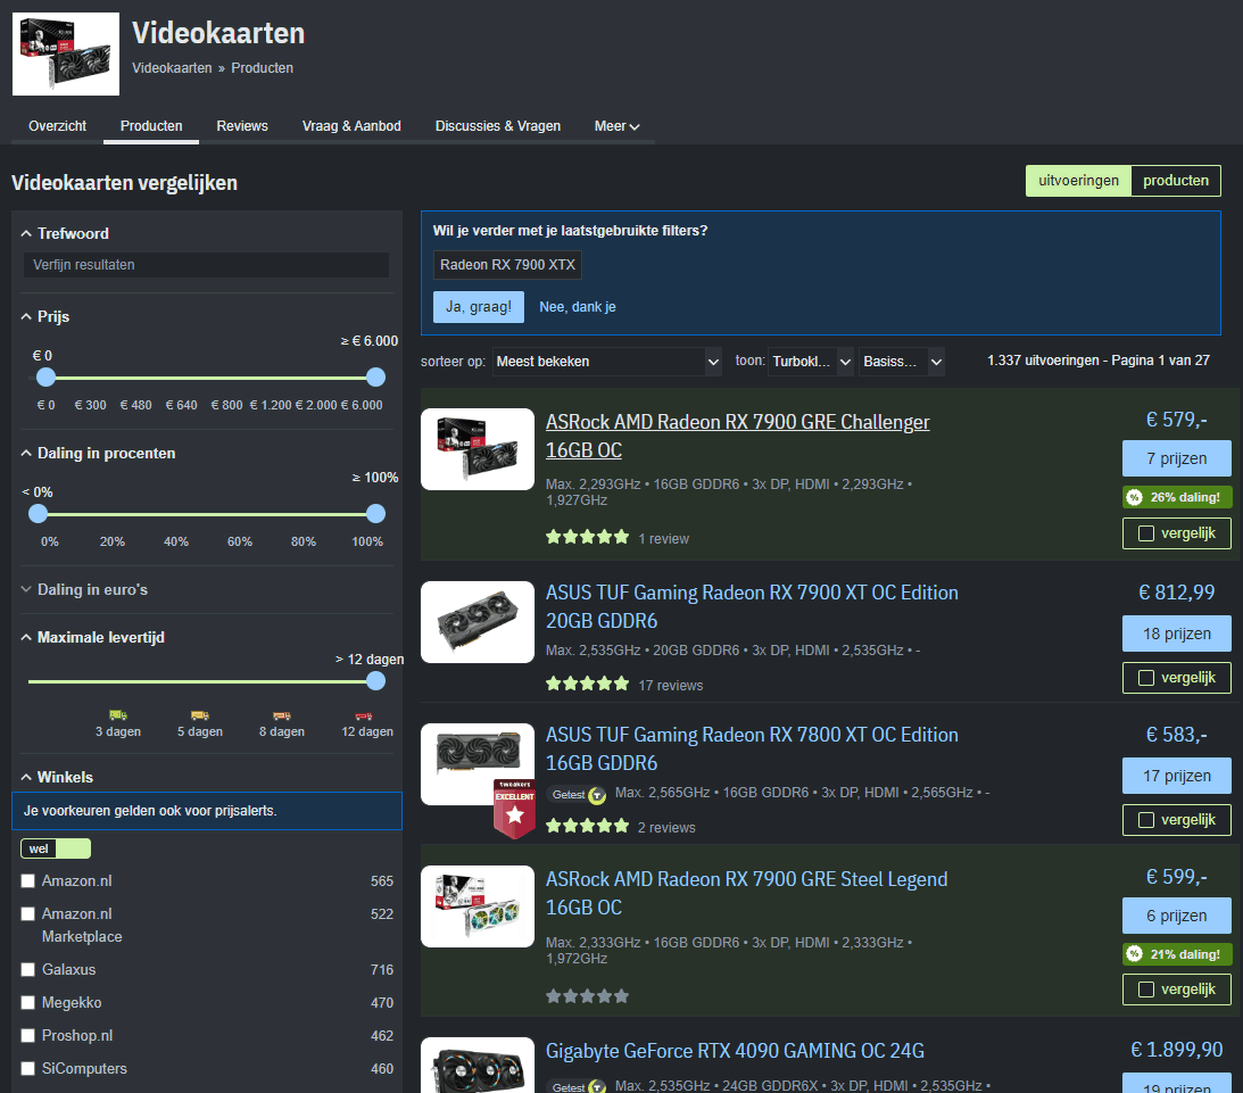Click the Radeon RX 7900 XTX filter chip
This screenshot has height=1093, width=1243.
click(507, 265)
